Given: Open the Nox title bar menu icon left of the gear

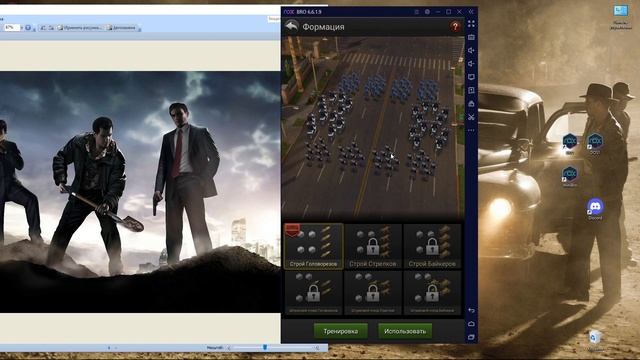Looking at the screenshot, I should [417, 12].
